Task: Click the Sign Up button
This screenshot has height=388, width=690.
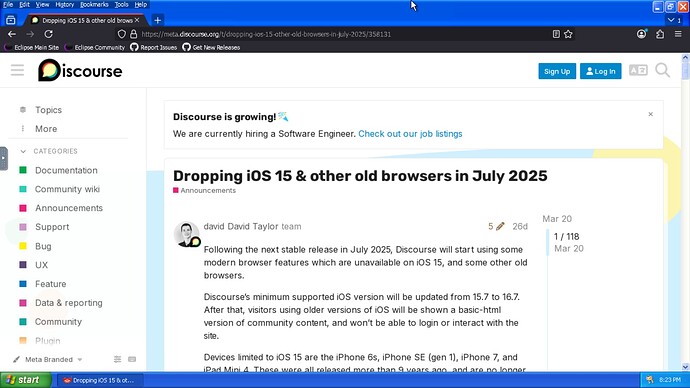Action: pyautogui.click(x=557, y=71)
